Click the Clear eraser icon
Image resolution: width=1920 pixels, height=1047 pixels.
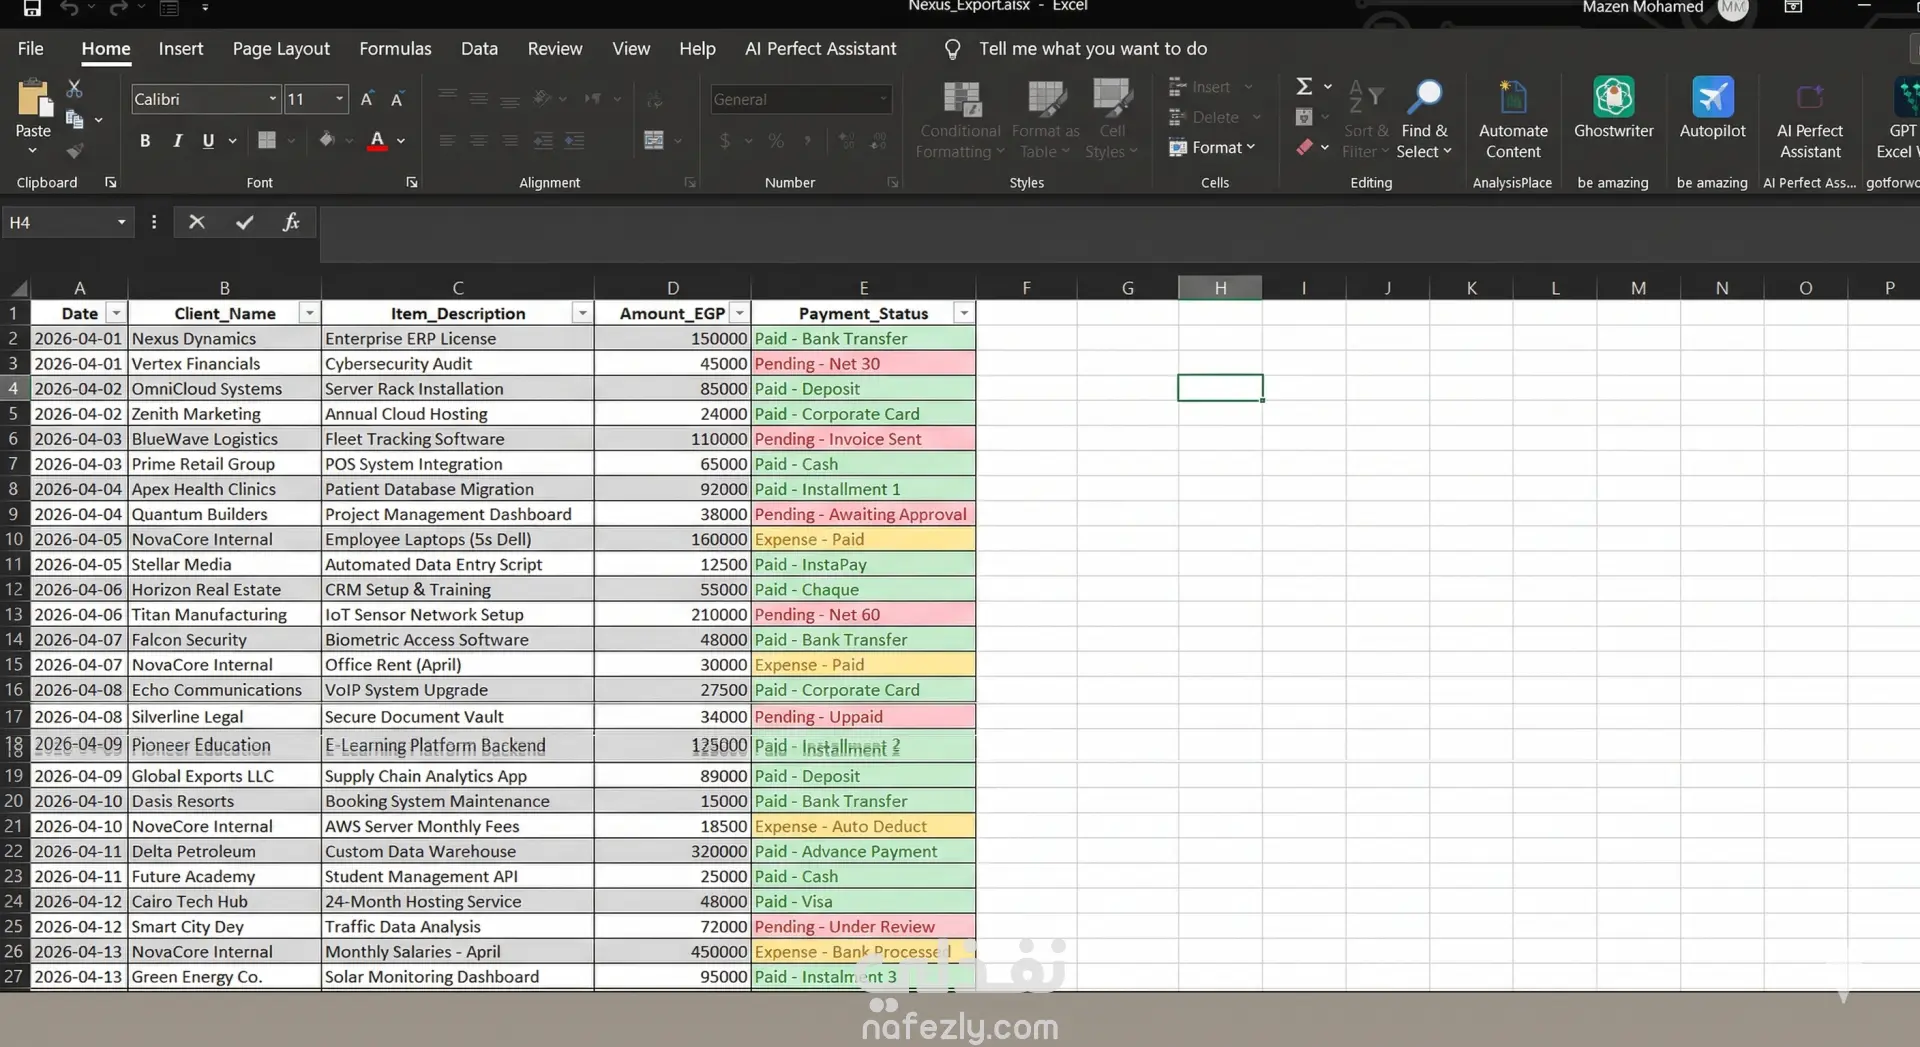[1304, 147]
